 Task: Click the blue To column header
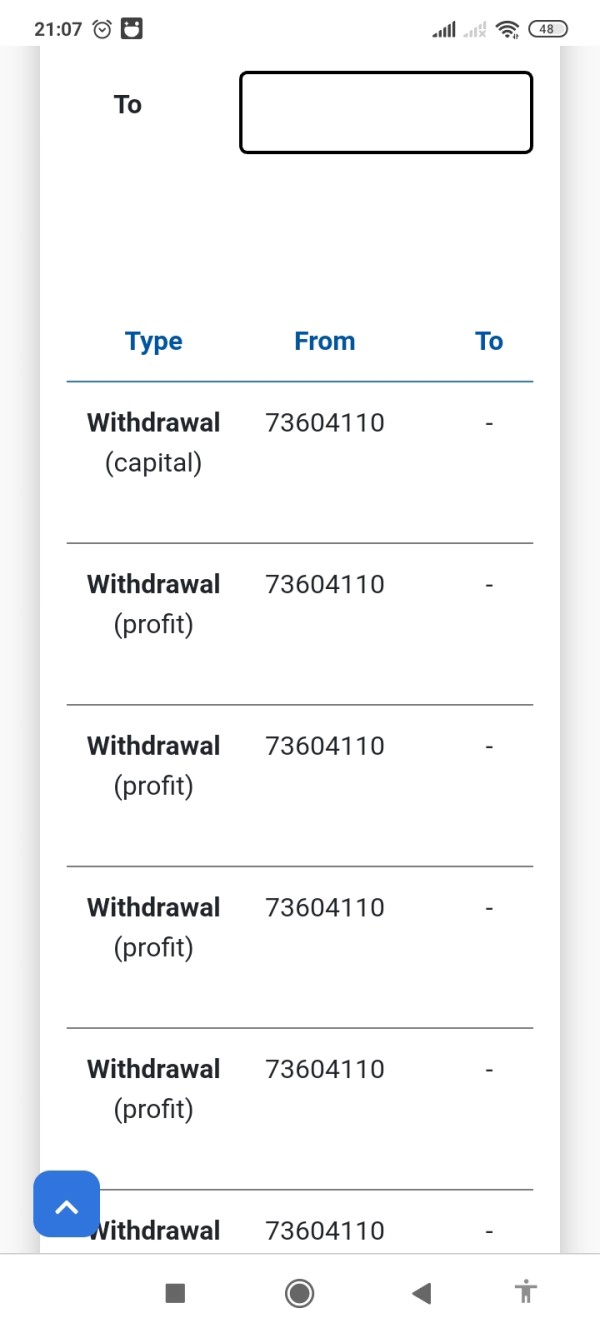point(489,341)
